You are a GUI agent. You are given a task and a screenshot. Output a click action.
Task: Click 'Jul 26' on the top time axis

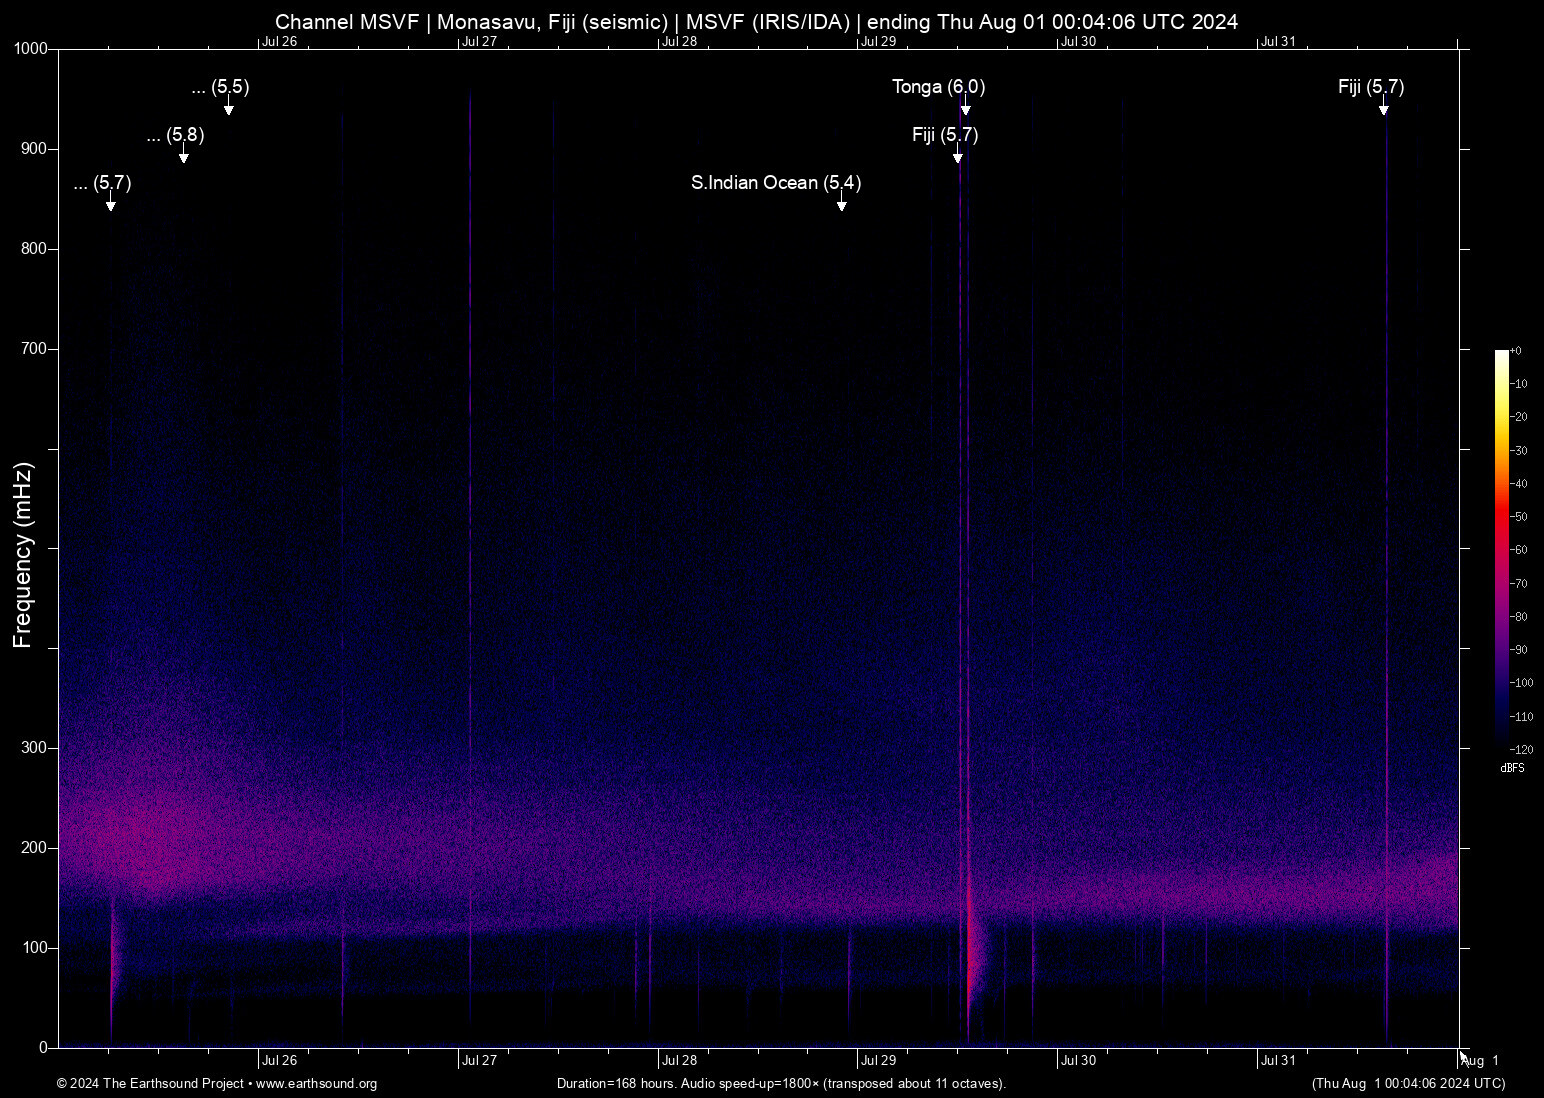point(279,42)
